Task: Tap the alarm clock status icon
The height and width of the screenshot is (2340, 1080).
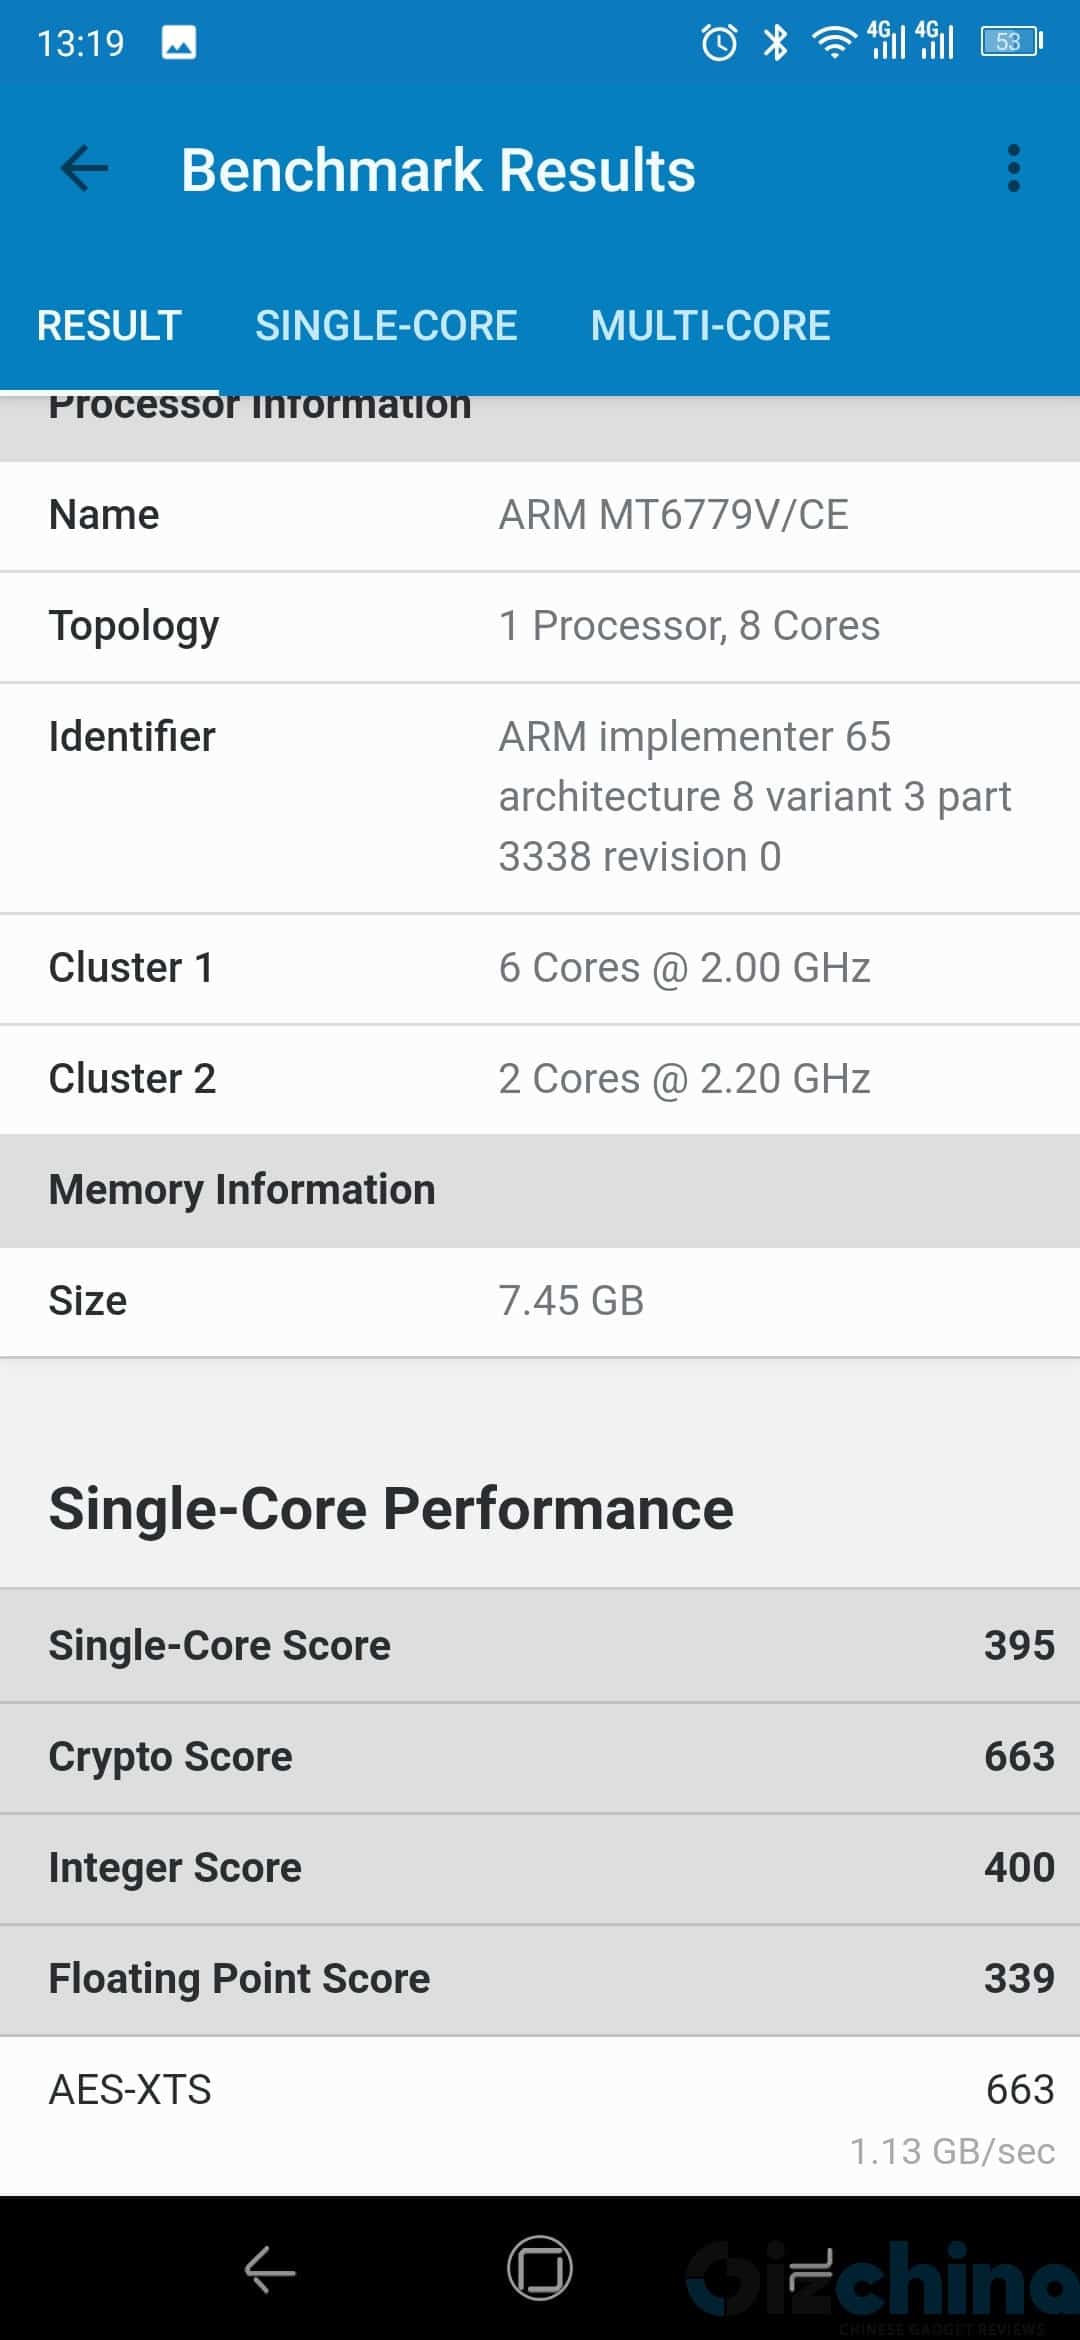Action: click(x=719, y=42)
